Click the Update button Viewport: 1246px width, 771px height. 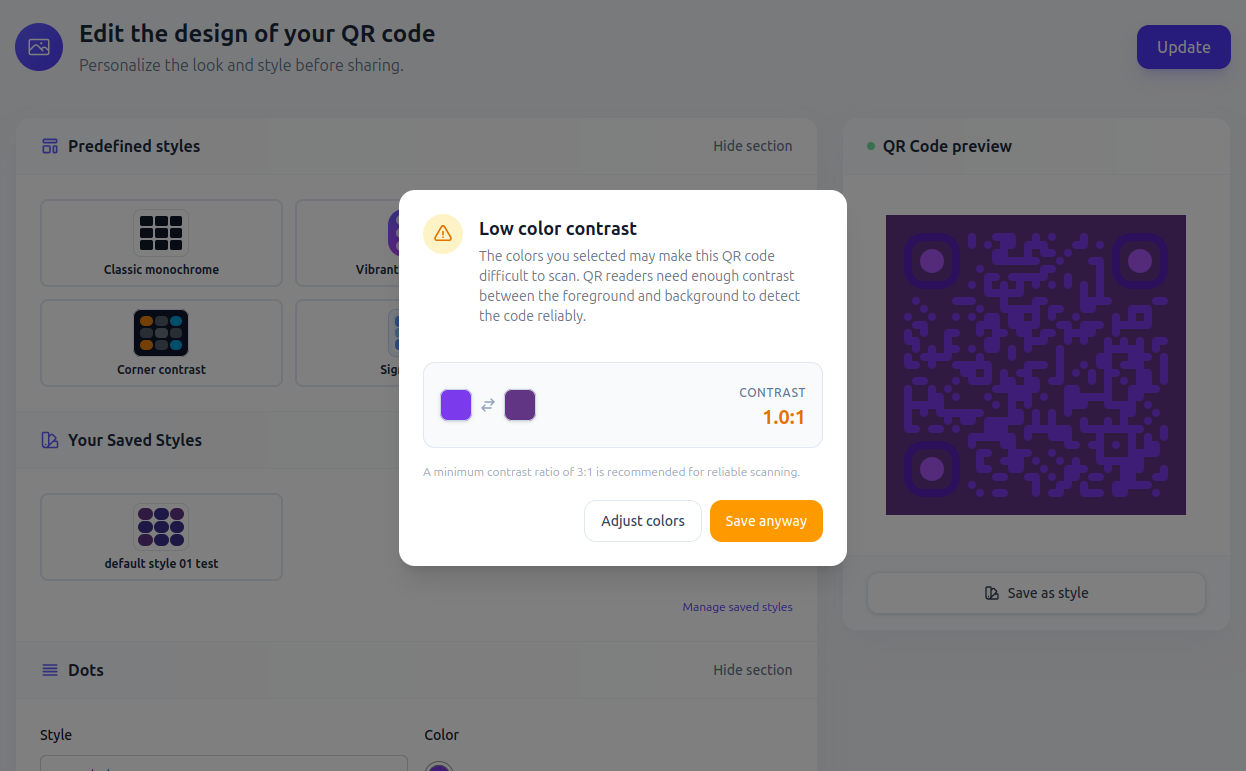coord(1183,47)
